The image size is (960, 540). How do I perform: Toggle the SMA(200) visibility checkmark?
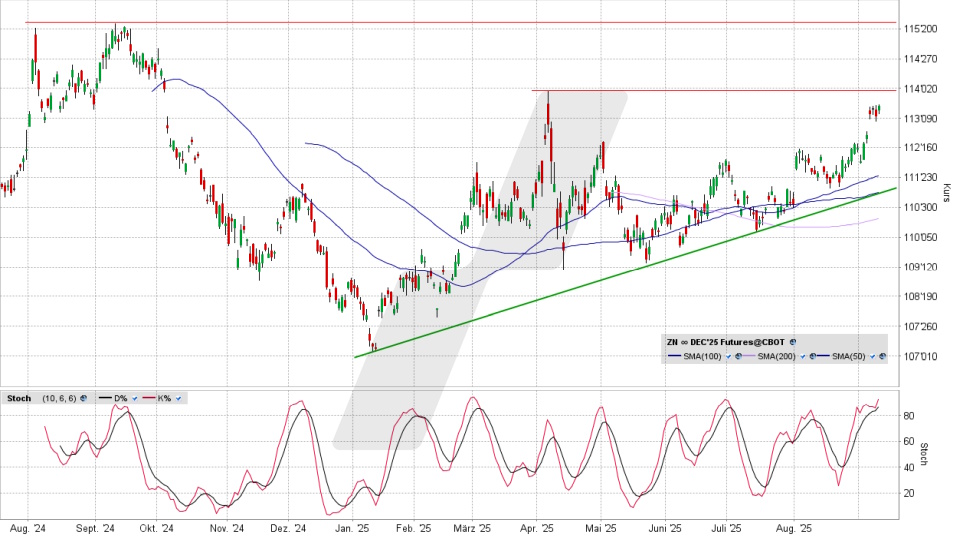(803, 356)
